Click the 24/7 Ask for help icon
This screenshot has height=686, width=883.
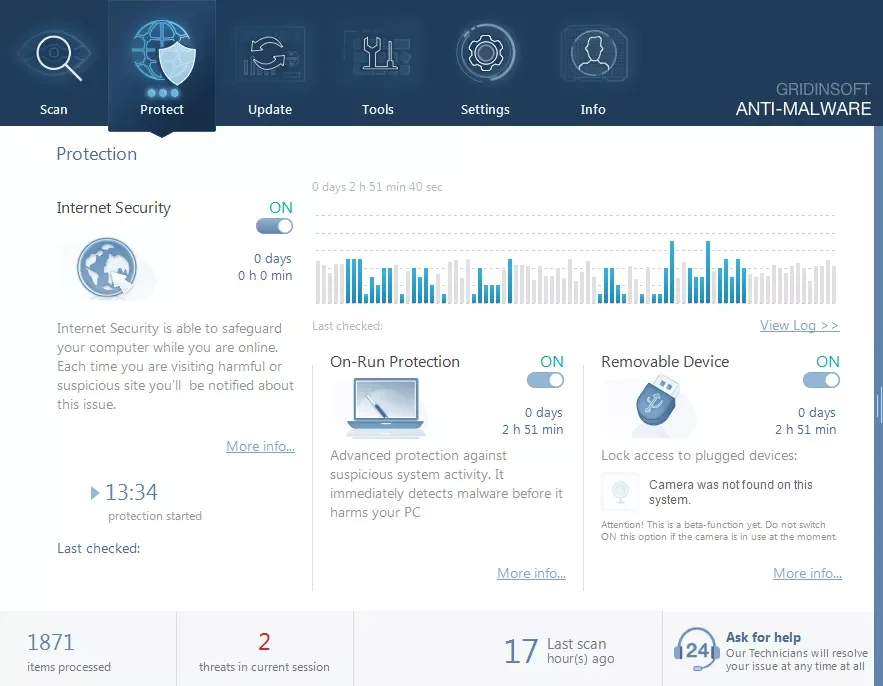point(696,649)
